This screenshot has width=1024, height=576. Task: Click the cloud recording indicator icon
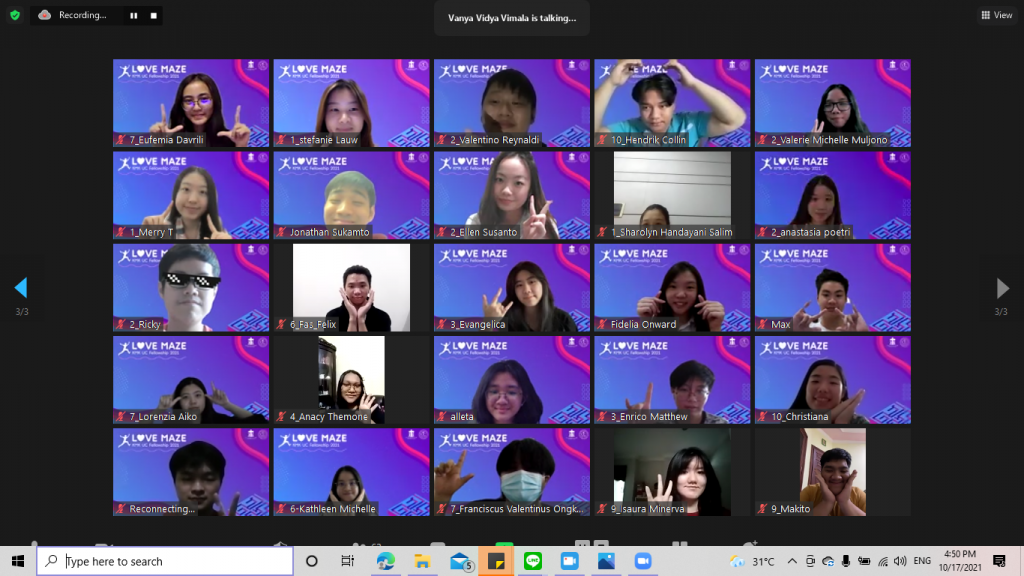(x=45, y=15)
